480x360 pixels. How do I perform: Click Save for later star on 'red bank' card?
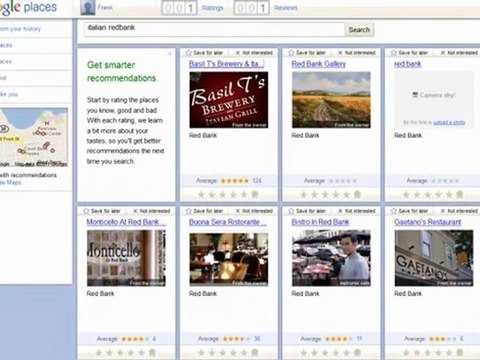tap(394, 53)
